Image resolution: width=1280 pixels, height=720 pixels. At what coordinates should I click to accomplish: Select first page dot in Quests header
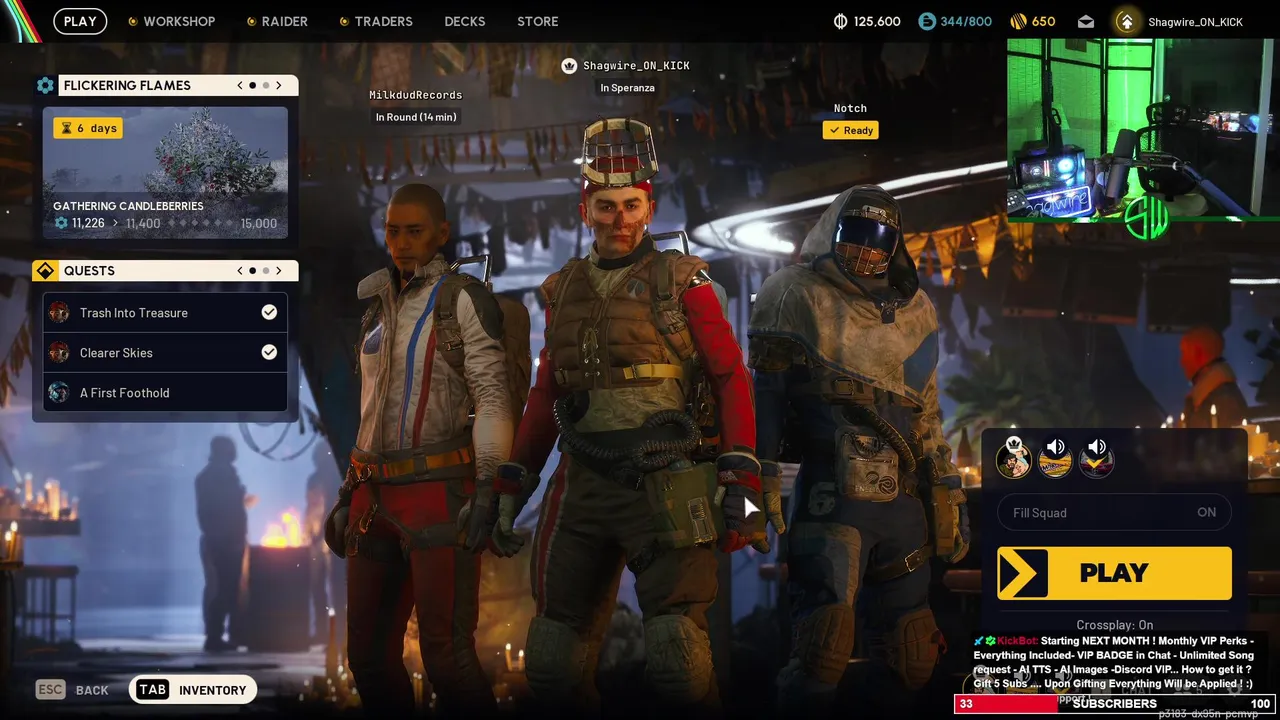click(x=253, y=271)
